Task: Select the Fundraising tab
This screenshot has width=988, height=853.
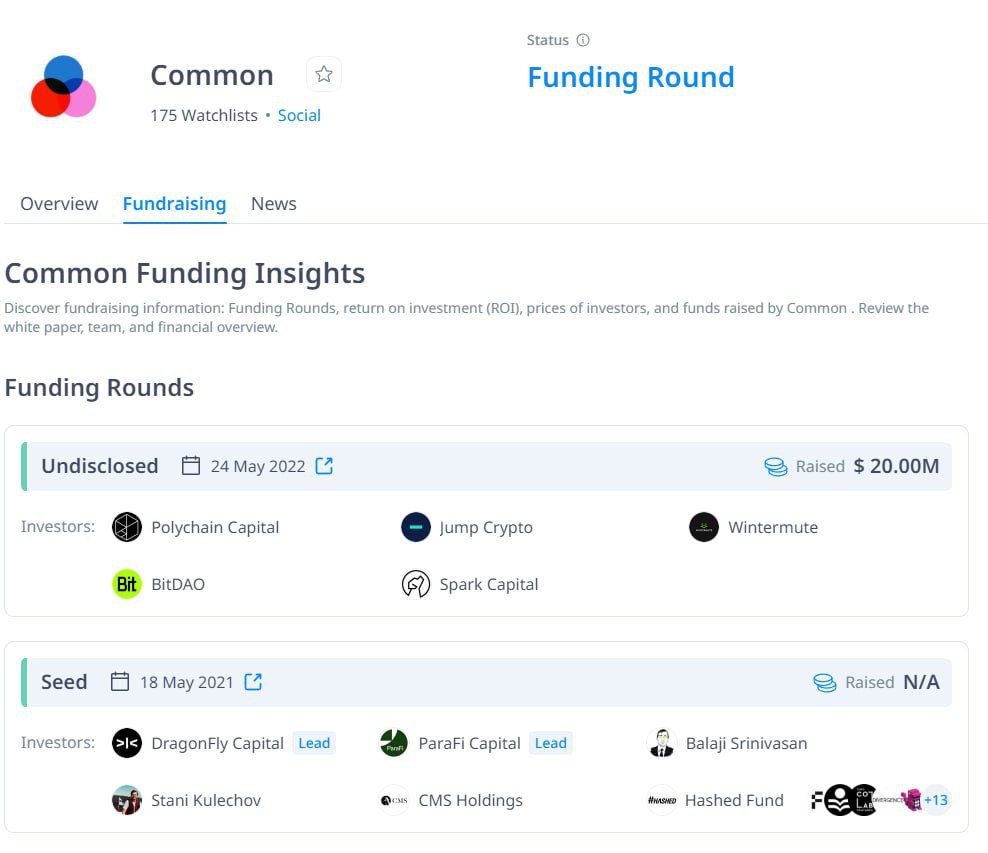Action: [x=175, y=203]
